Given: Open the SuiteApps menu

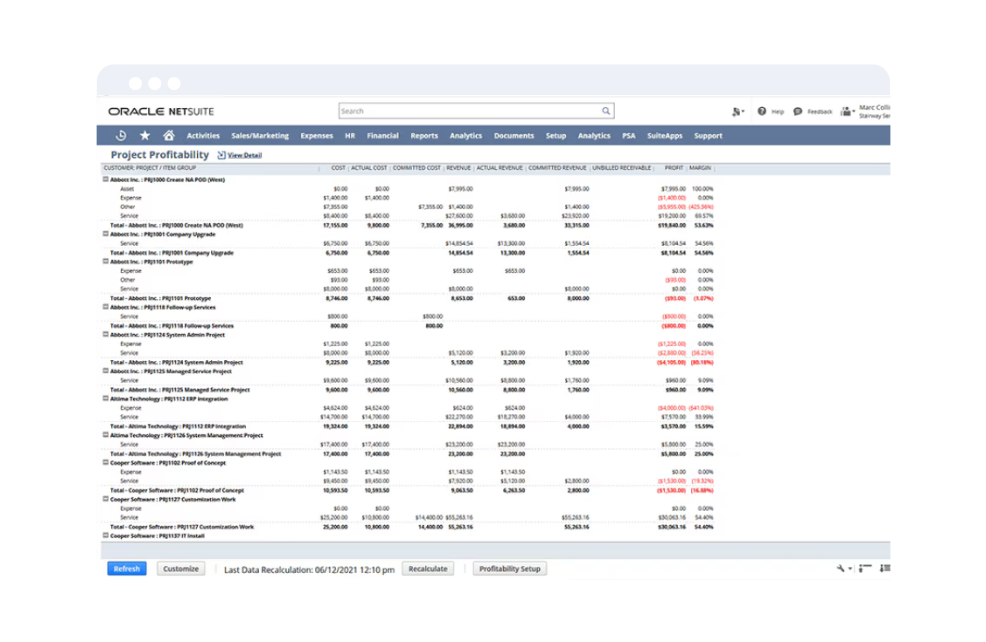Looking at the screenshot, I should (x=664, y=136).
